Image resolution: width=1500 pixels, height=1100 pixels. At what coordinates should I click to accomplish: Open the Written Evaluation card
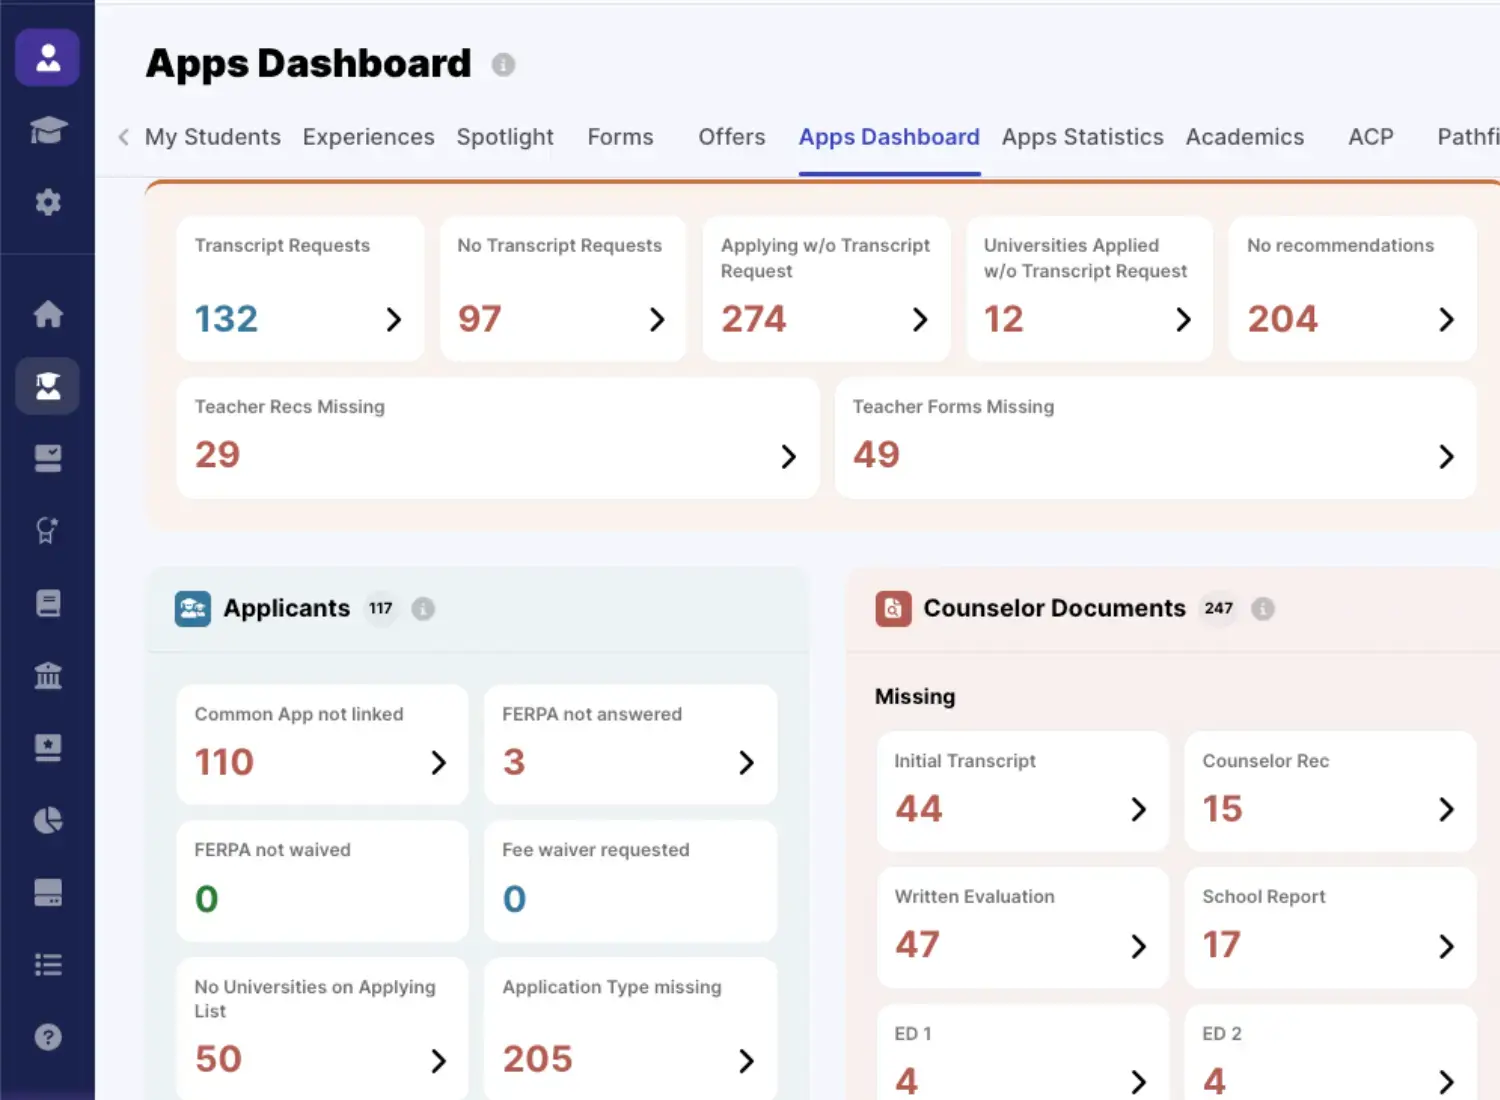pyautogui.click(x=1022, y=928)
